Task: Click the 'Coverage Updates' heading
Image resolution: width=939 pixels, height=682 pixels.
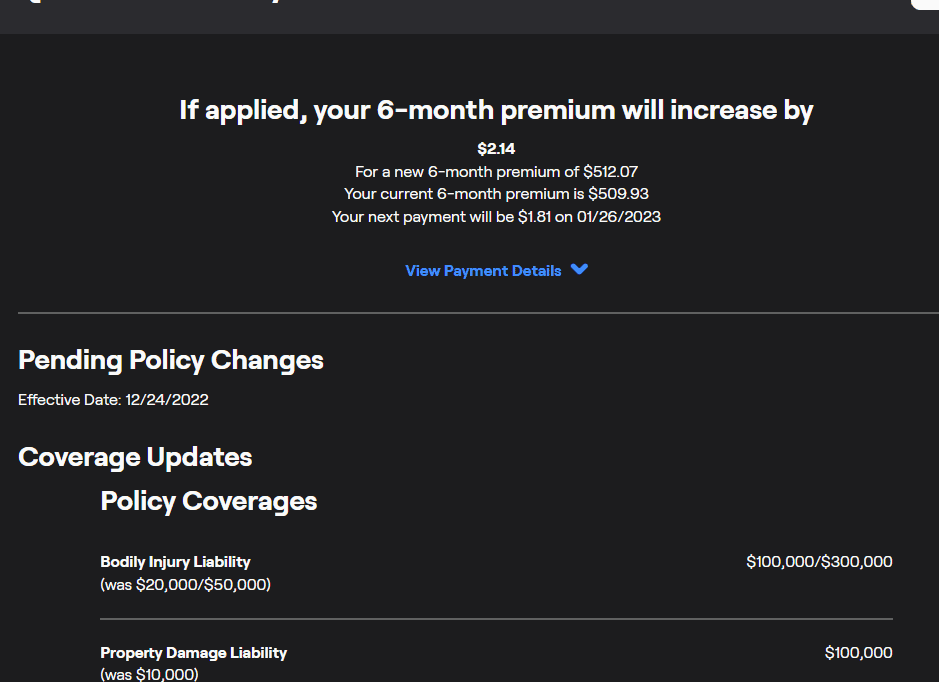Action: coord(135,457)
